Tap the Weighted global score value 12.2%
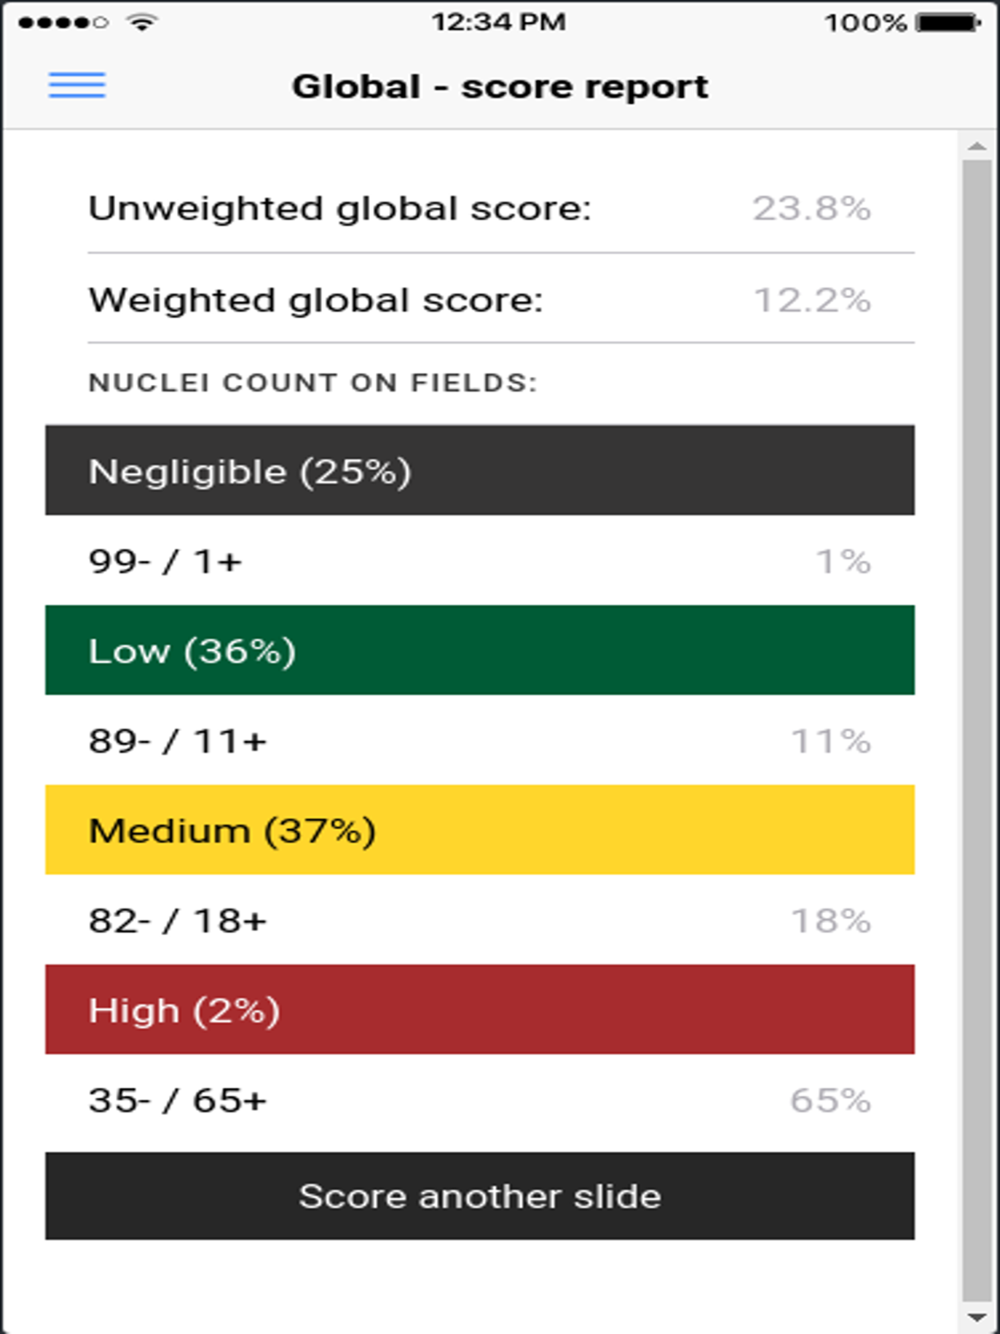 [811, 300]
